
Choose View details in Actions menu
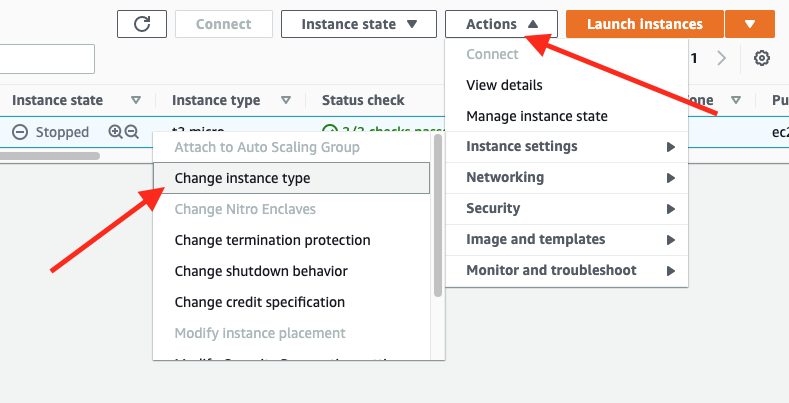pos(504,85)
